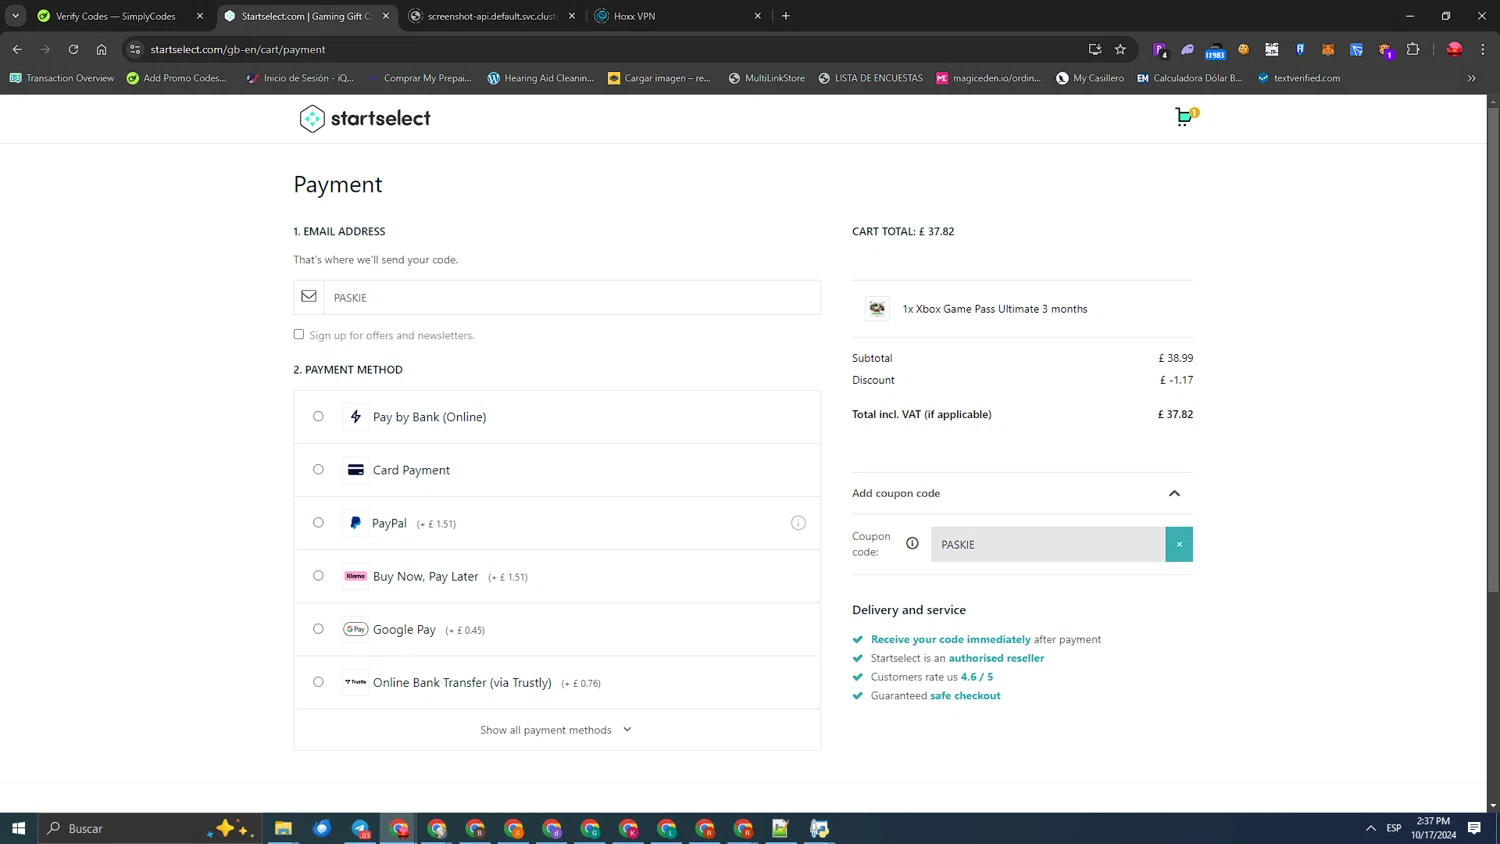
Task: Switch to the screenshot-api tab
Action: (x=491, y=16)
